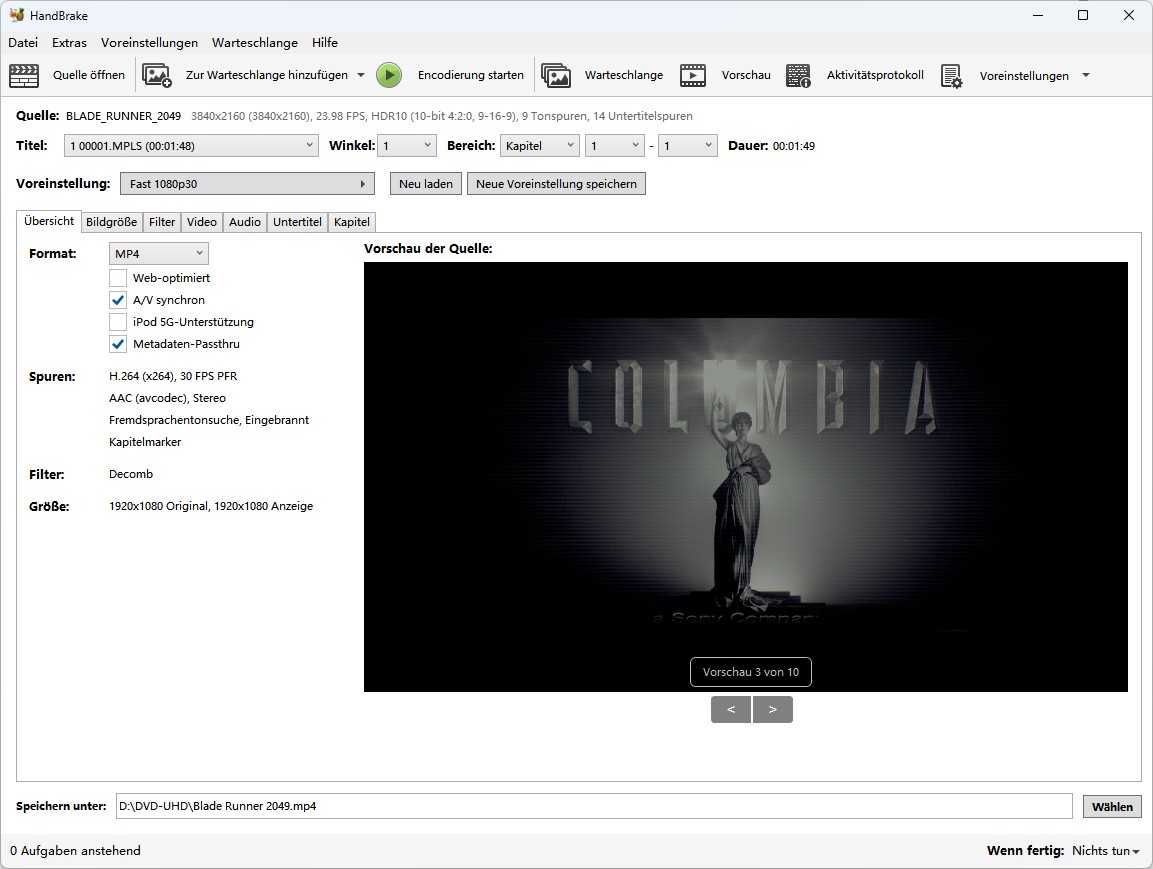Switch to the Audio tab
Screen dimensions: 1153x869
245,222
